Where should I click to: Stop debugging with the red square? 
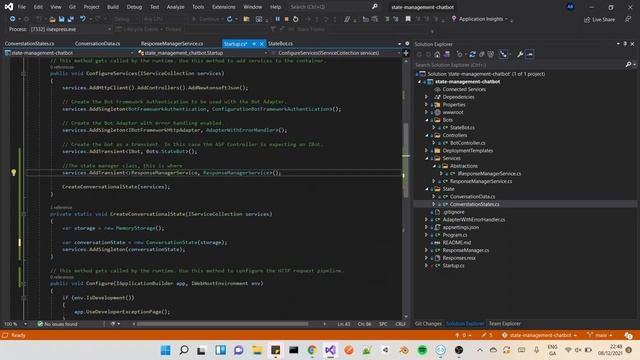(287, 19)
